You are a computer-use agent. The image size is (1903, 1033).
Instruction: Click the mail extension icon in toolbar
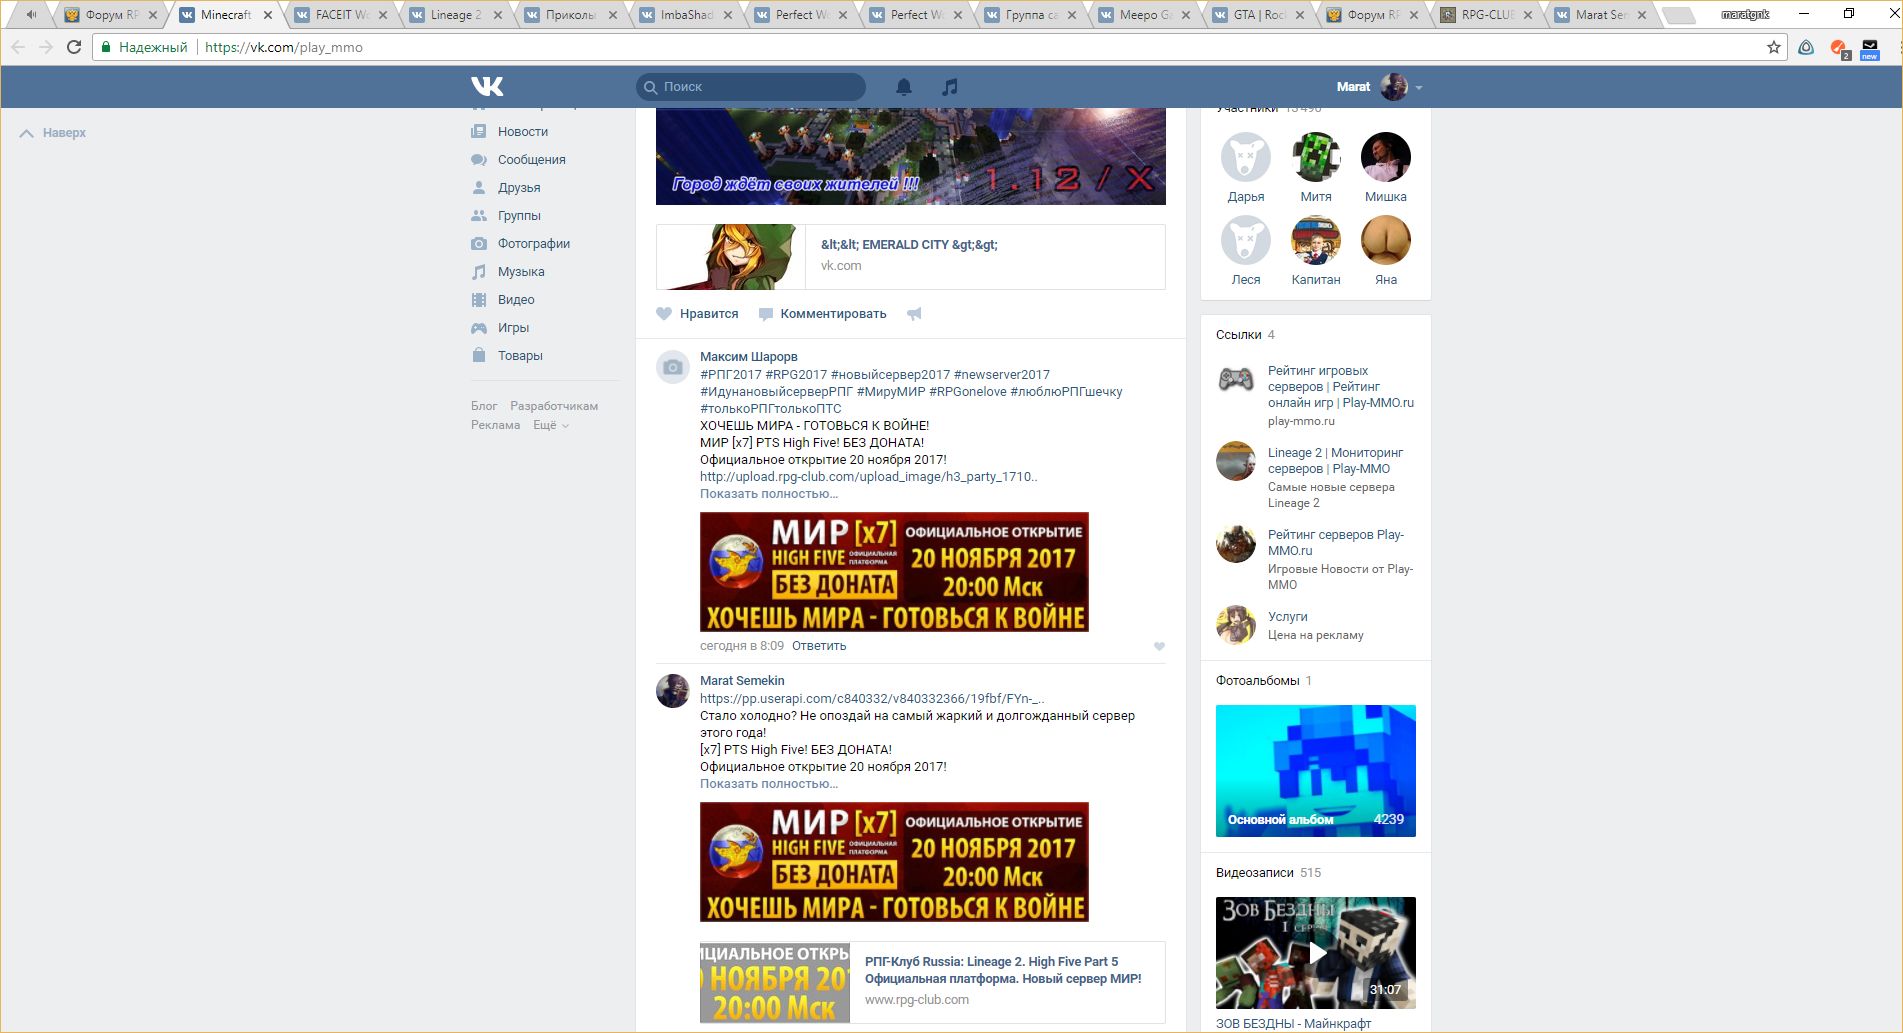[1870, 48]
